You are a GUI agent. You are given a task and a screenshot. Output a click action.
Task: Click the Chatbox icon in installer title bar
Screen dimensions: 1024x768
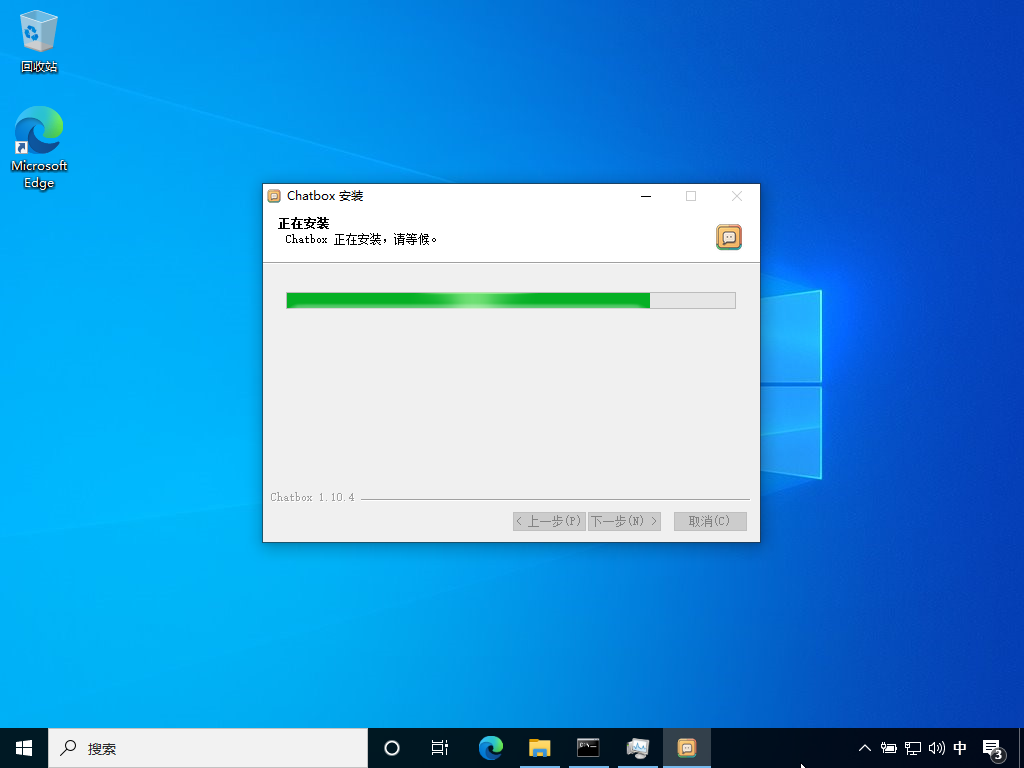tap(274, 196)
